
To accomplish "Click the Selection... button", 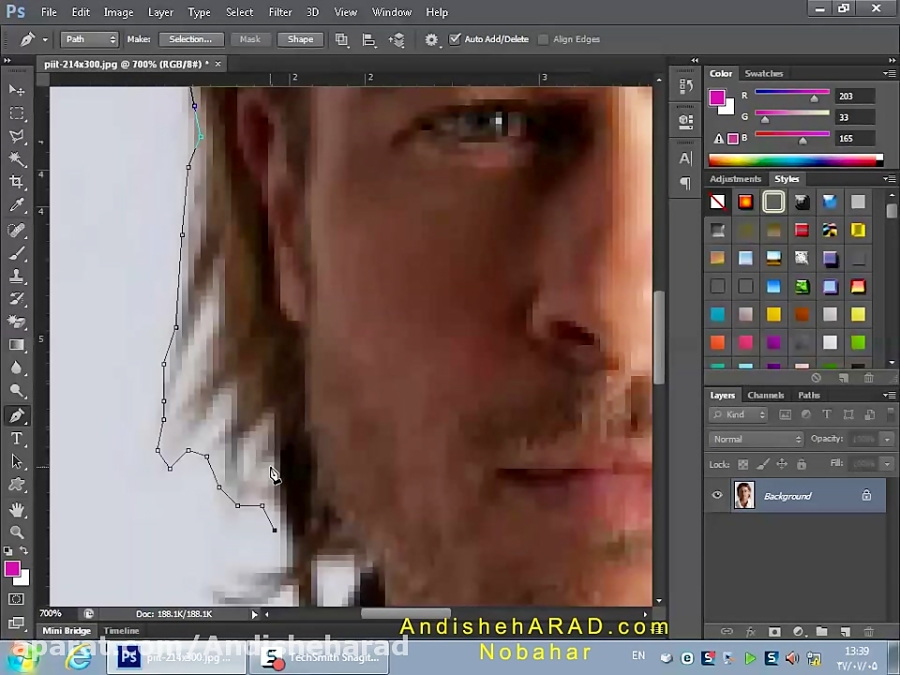I will click(191, 39).
